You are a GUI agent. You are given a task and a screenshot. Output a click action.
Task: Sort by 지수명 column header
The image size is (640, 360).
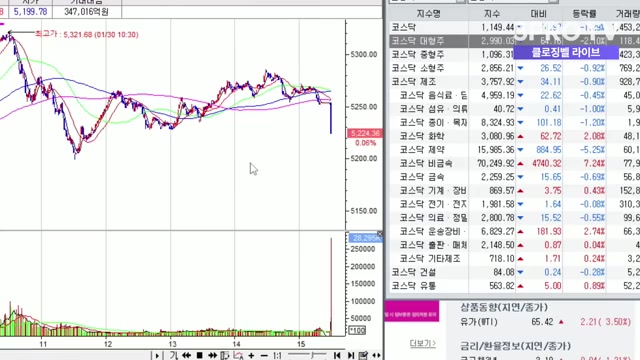pyautogui.click(x=428, y=14)
